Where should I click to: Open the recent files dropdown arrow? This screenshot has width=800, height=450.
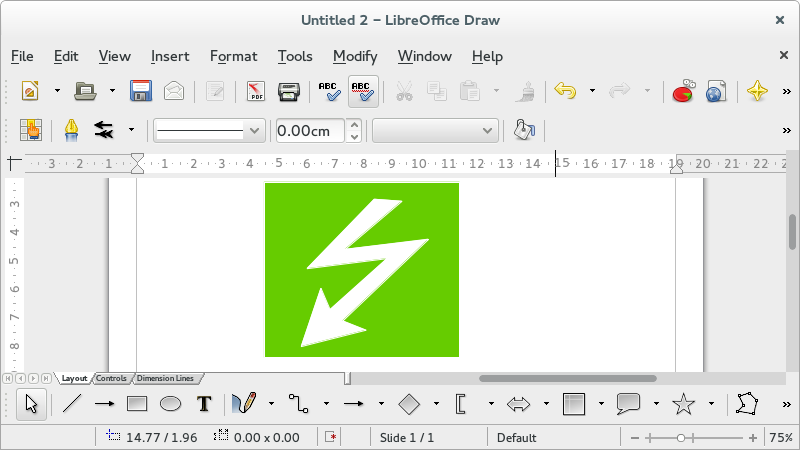(x=112, y=91)
